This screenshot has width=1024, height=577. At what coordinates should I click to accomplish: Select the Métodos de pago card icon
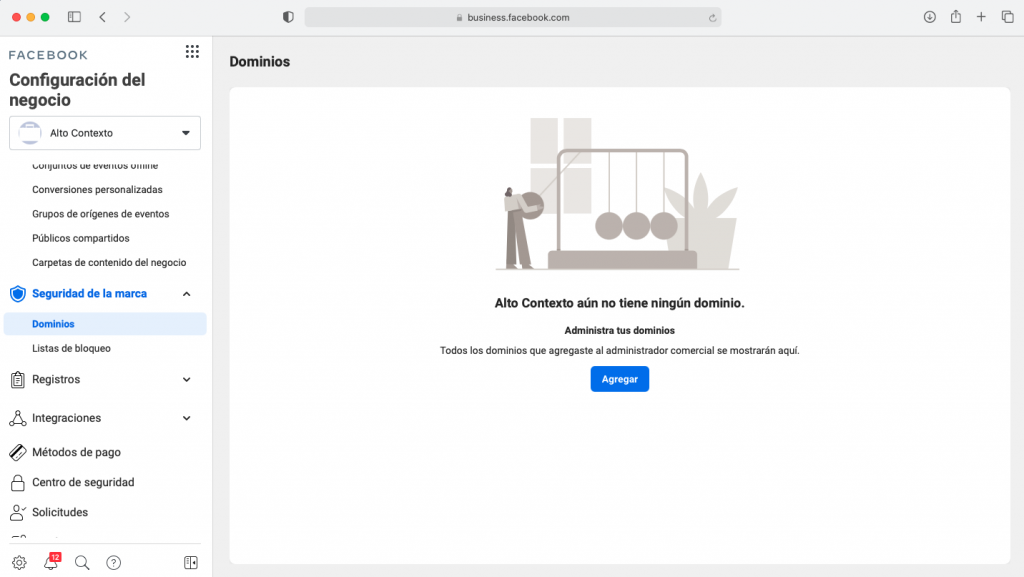coord(17,452)
